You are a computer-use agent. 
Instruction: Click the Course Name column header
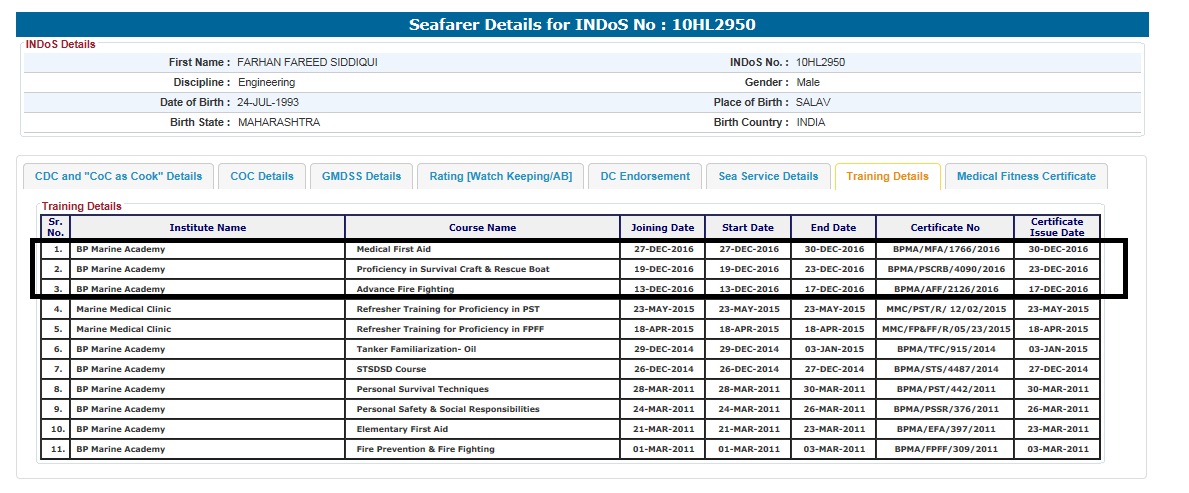482,227
